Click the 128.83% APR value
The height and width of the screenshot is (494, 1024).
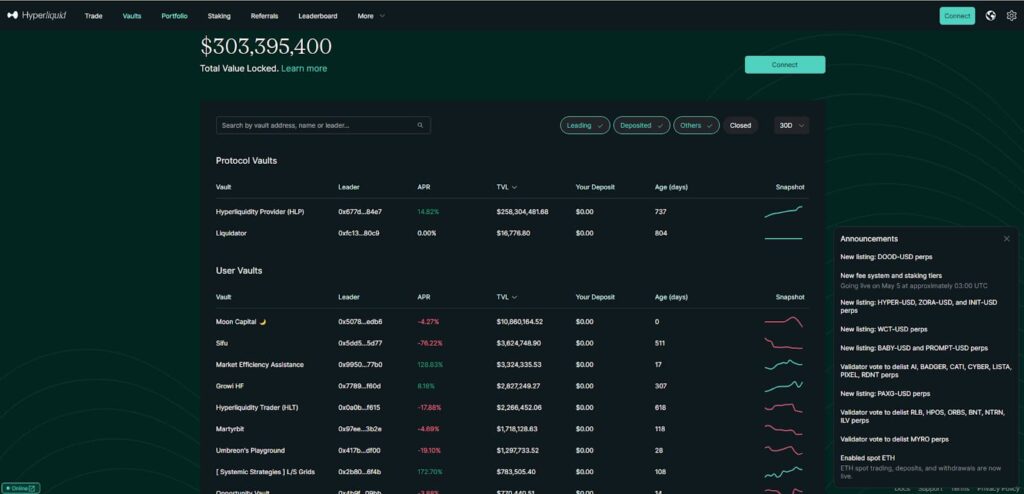[430, 365]
